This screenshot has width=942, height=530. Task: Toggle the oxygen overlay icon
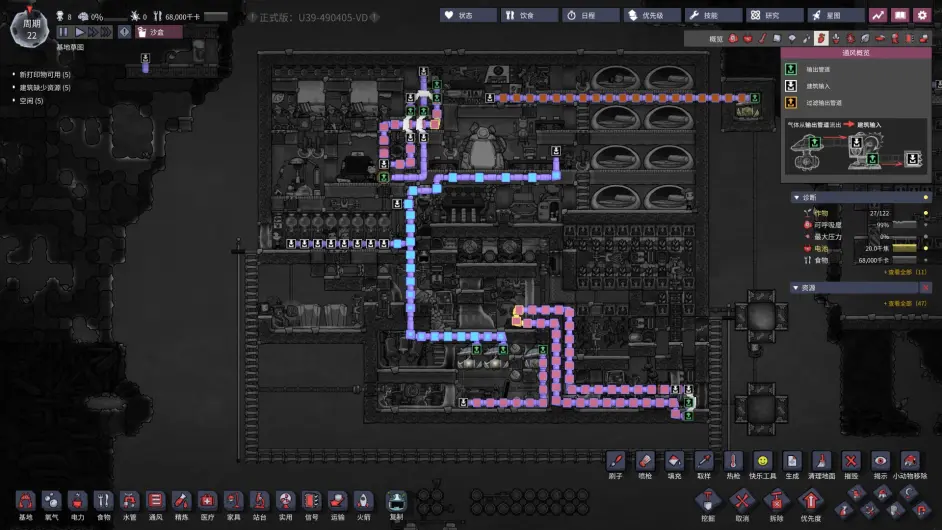733,38
